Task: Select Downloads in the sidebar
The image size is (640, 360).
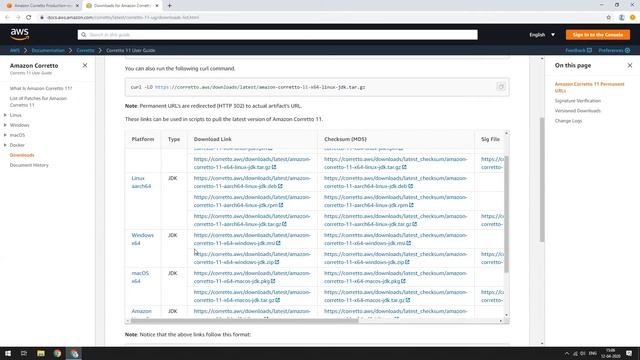Action: (x=22, y=155)
